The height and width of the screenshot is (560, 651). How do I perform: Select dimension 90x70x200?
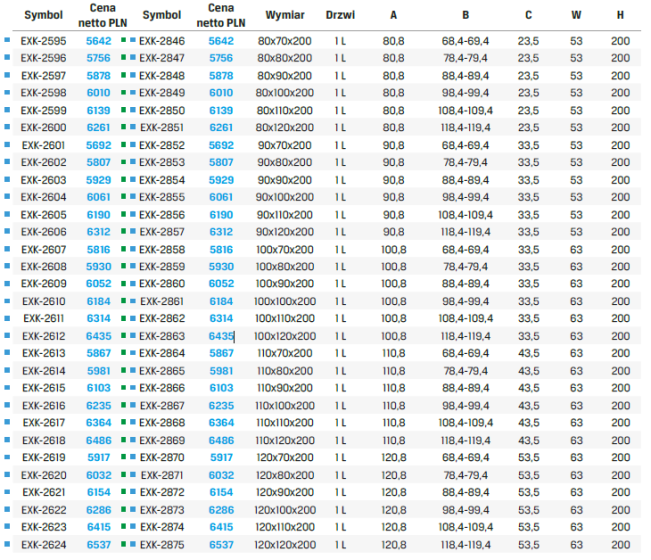pos(284,146)
